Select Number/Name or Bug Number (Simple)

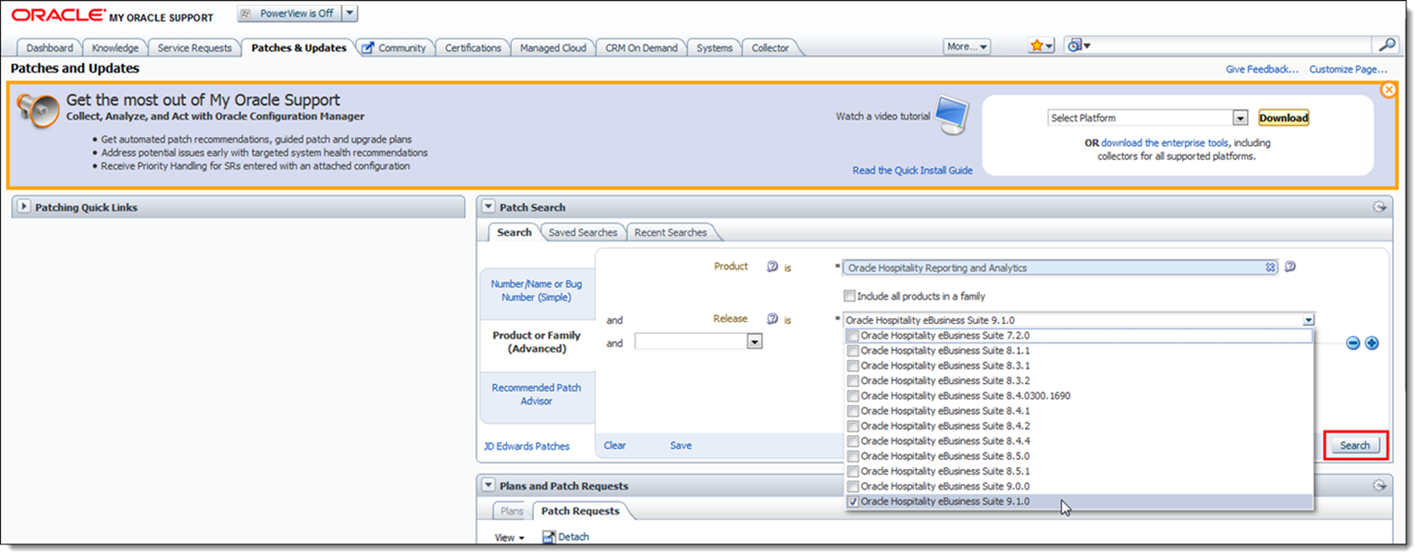(x=536, y=290)
